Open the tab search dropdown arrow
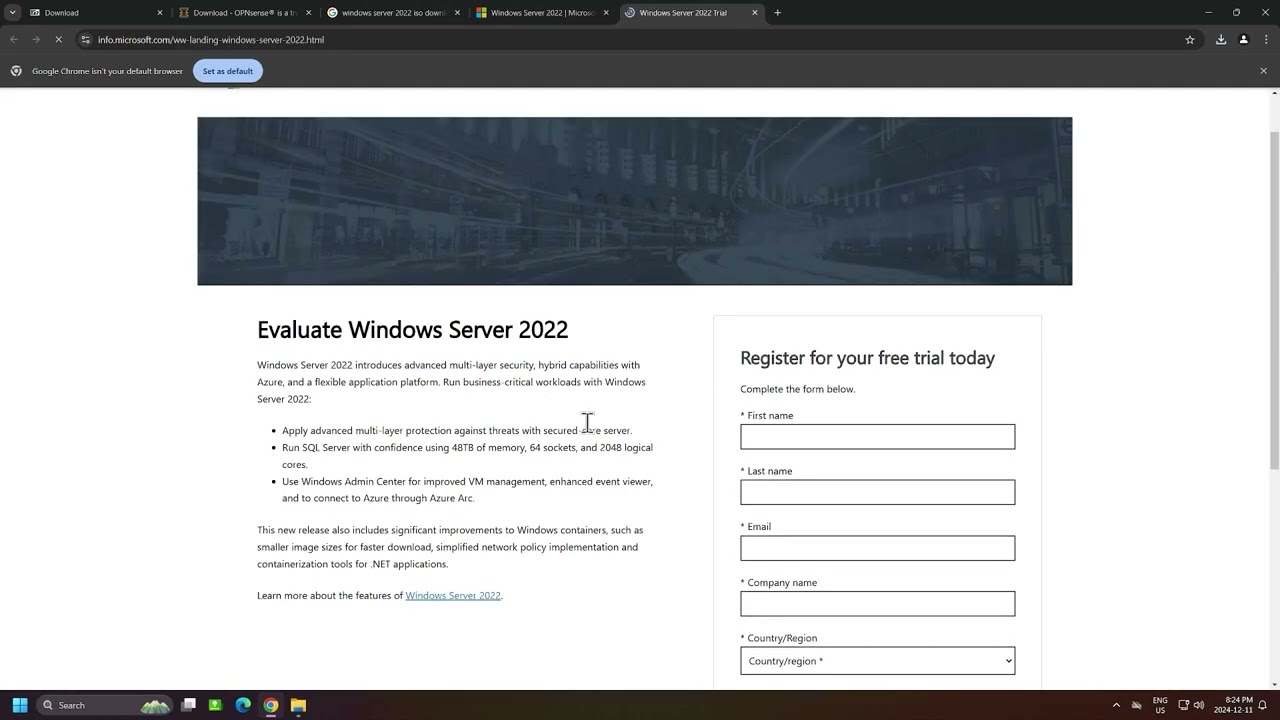The image size is (1280, 720). 12,13
